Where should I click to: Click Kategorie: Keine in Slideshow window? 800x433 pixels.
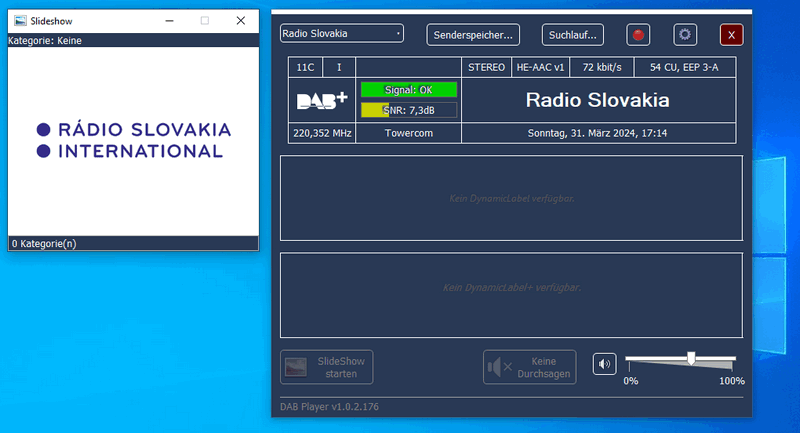[45, 40]
